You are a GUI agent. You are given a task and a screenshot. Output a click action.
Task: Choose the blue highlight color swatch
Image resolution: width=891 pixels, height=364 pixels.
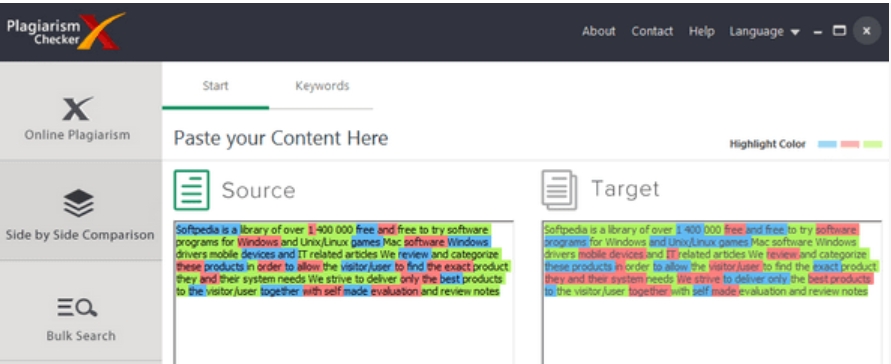coord(827,144)
